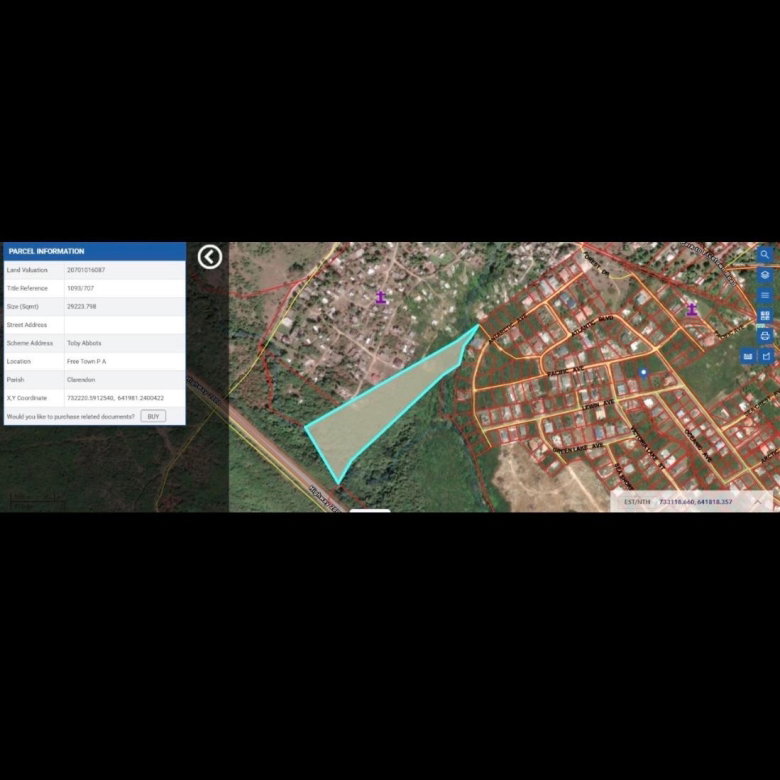780x780 pixels.
Task: Open the hamburger list menu
Action: pos(765,295)
